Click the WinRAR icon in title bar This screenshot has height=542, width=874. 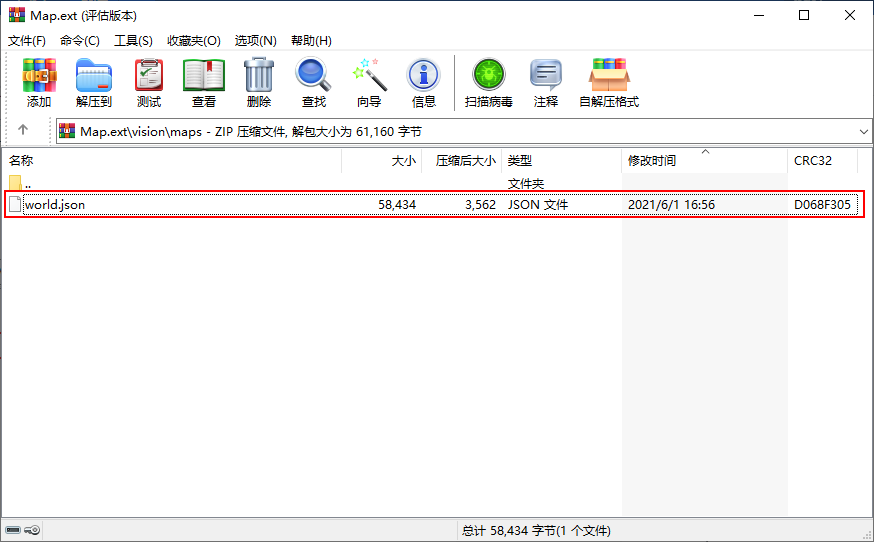click(x=17, y=15)
